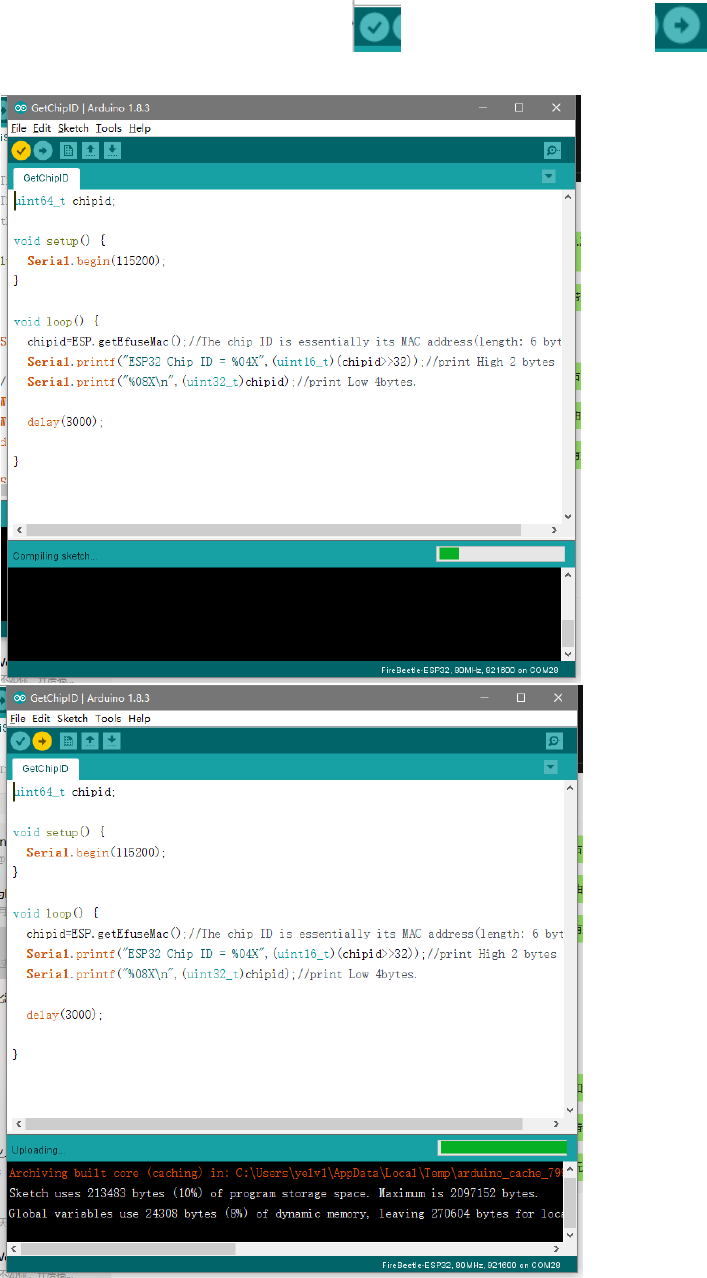This screenshot has height=1278, width=707.
Task: Click Open sketch icon in lower Arduino window
Action: [x=90, y=740]
